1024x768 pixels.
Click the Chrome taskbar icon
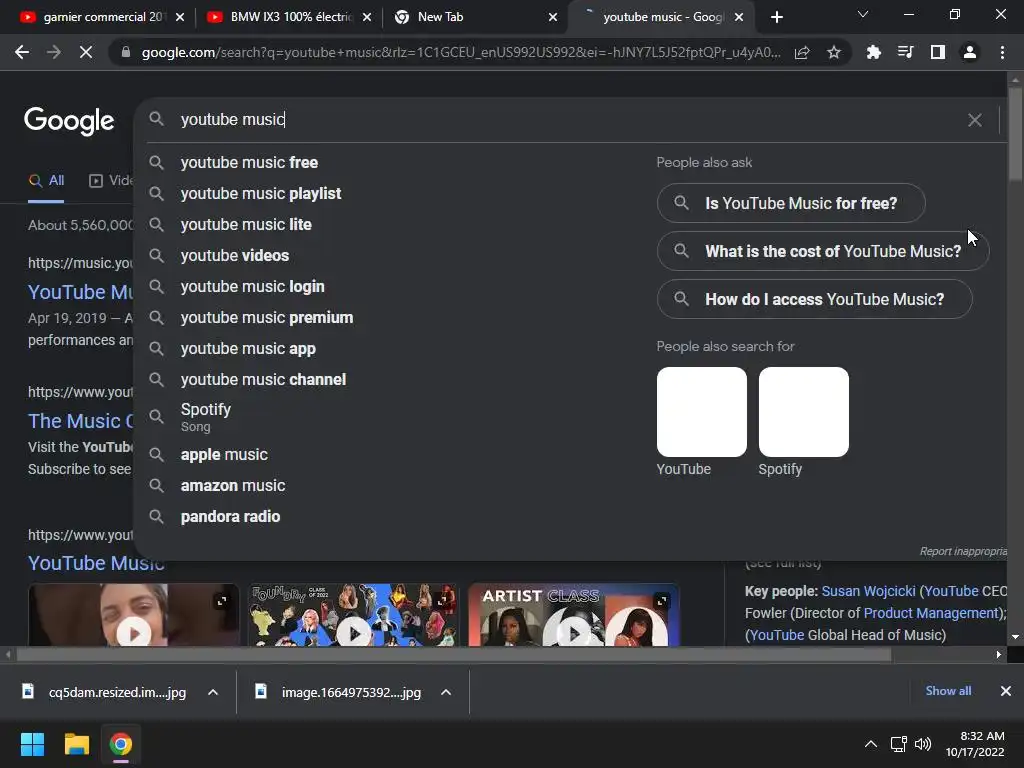coord(120,744)
